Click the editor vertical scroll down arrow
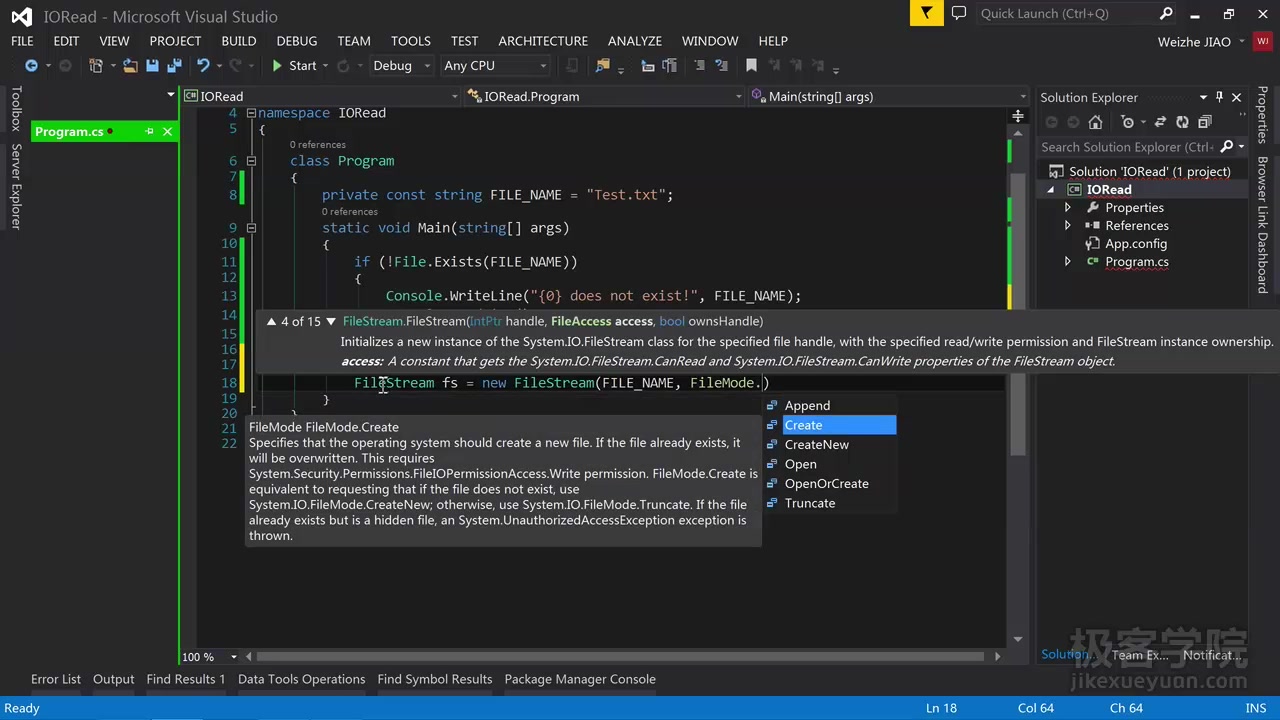Image resolution: width=1280 pixels, height=720 pixels. [1018, 638]
